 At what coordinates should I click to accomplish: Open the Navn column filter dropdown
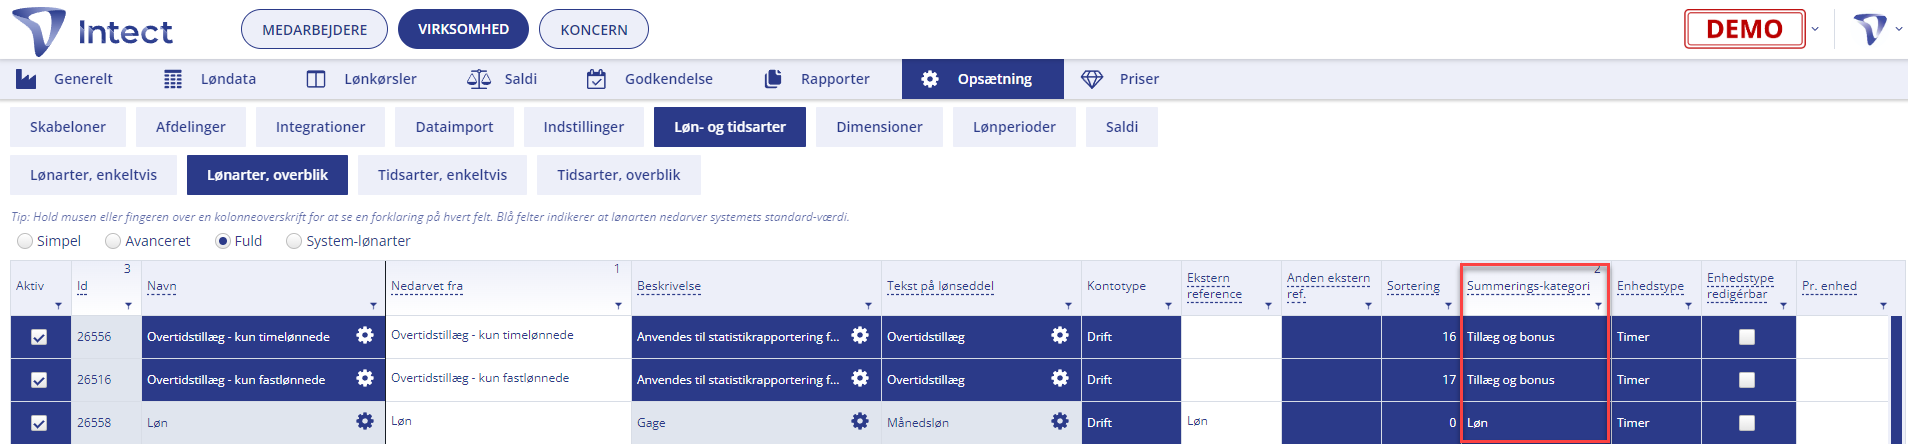click(373, 306)
